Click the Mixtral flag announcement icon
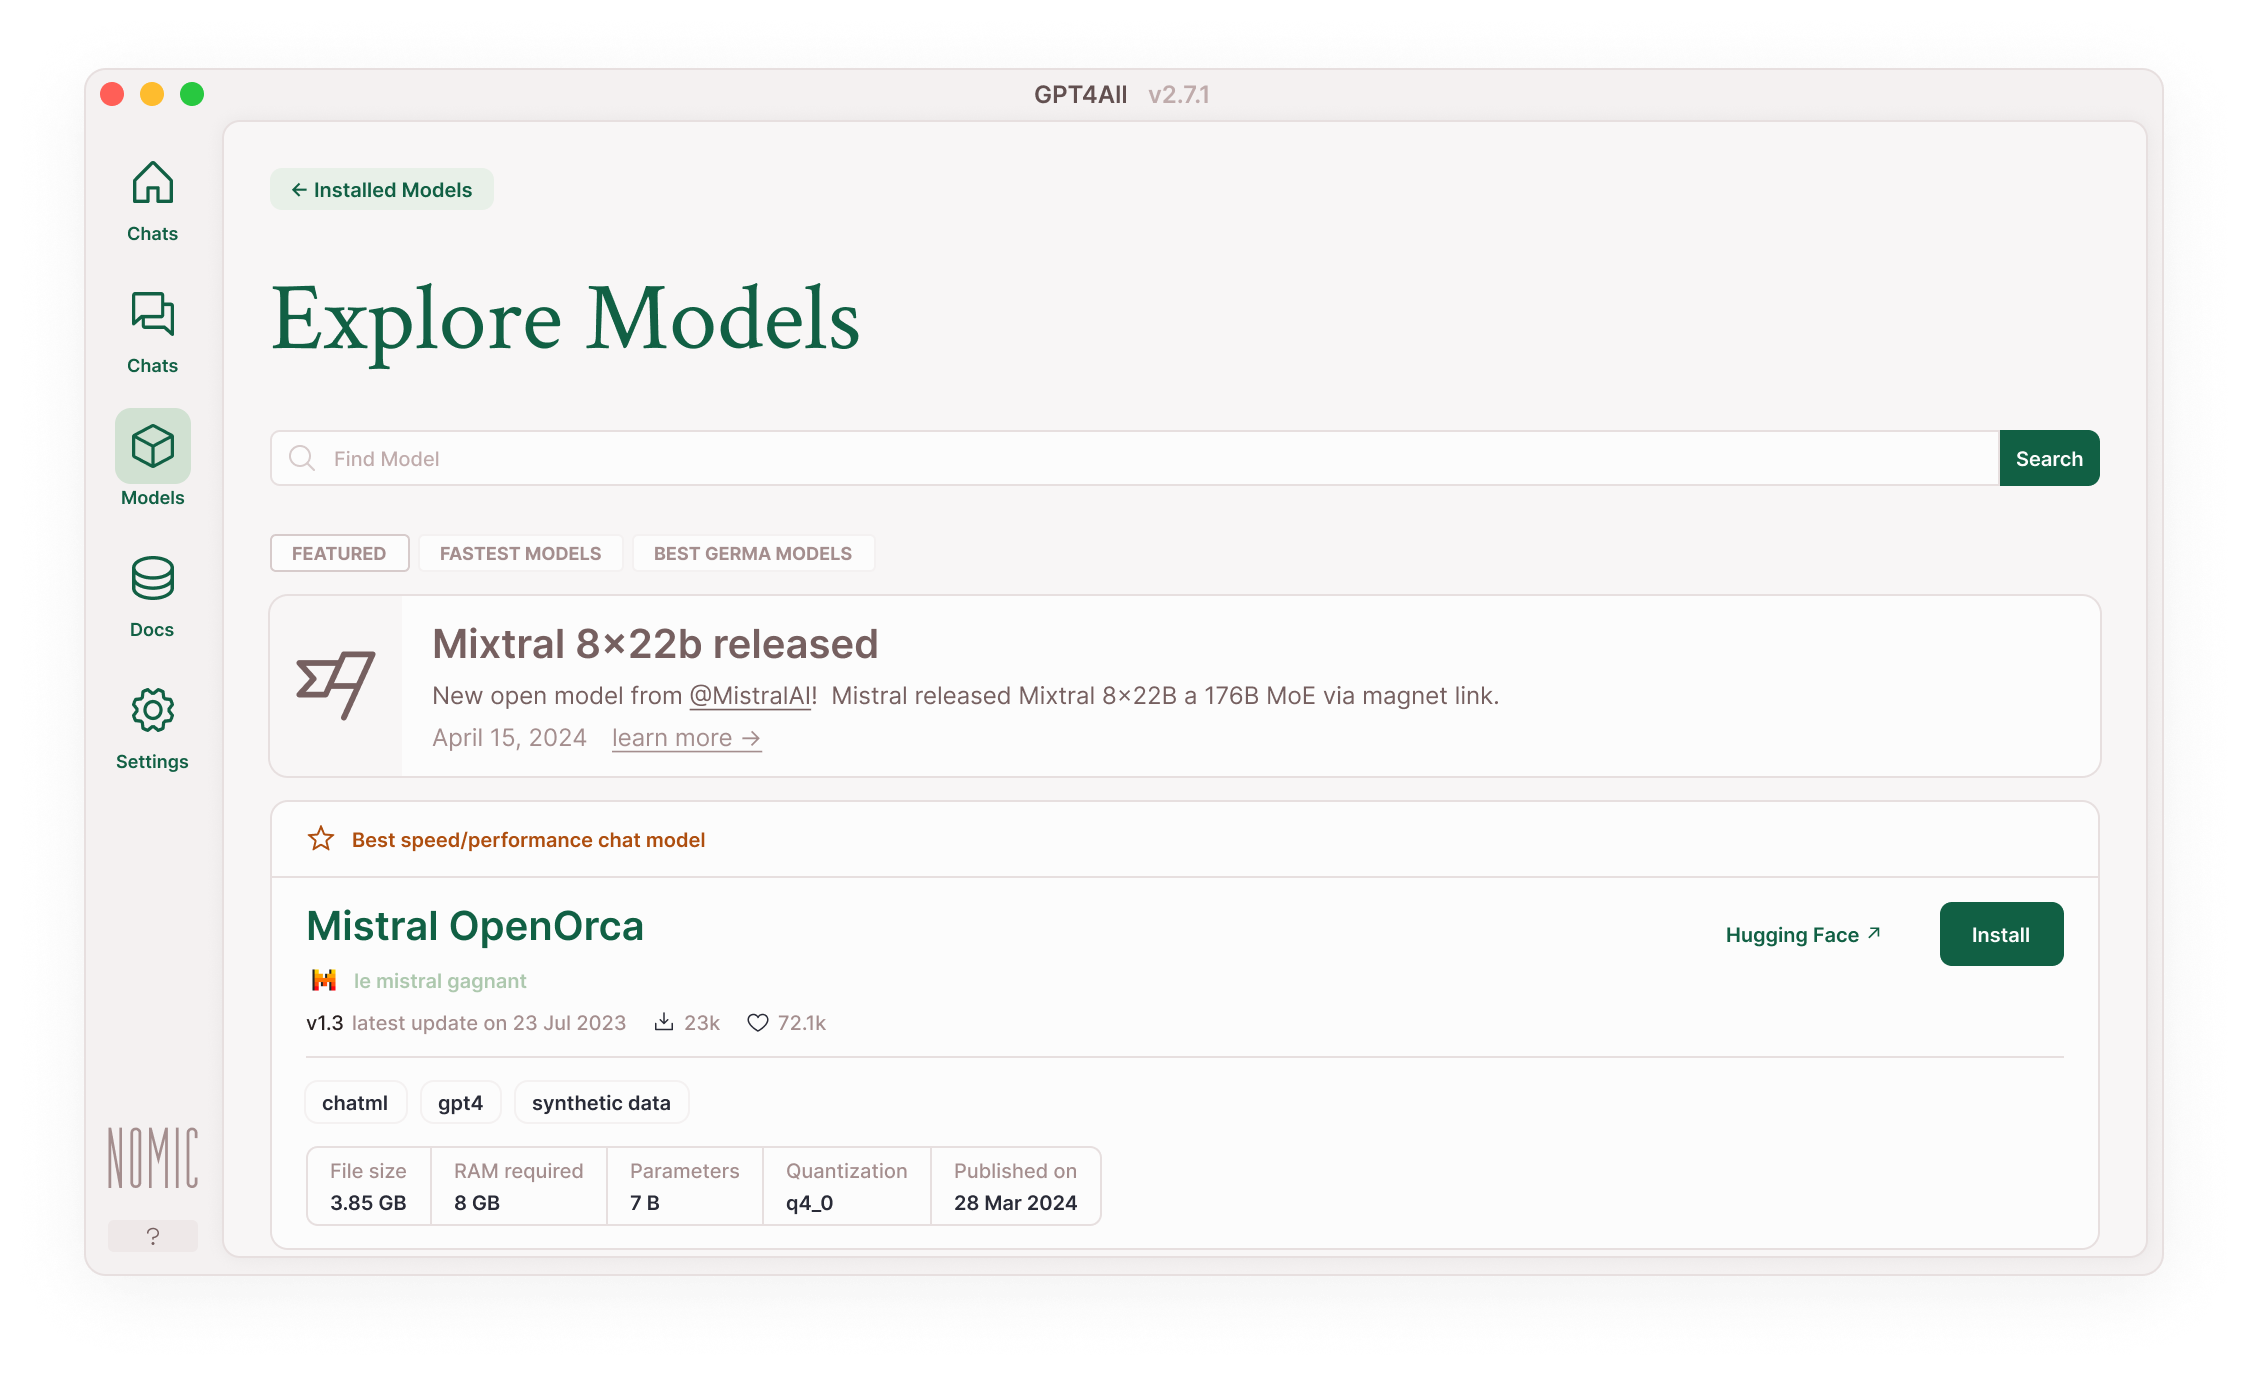The width and height of the screenshot is (2248, 1376). [335, 685]
